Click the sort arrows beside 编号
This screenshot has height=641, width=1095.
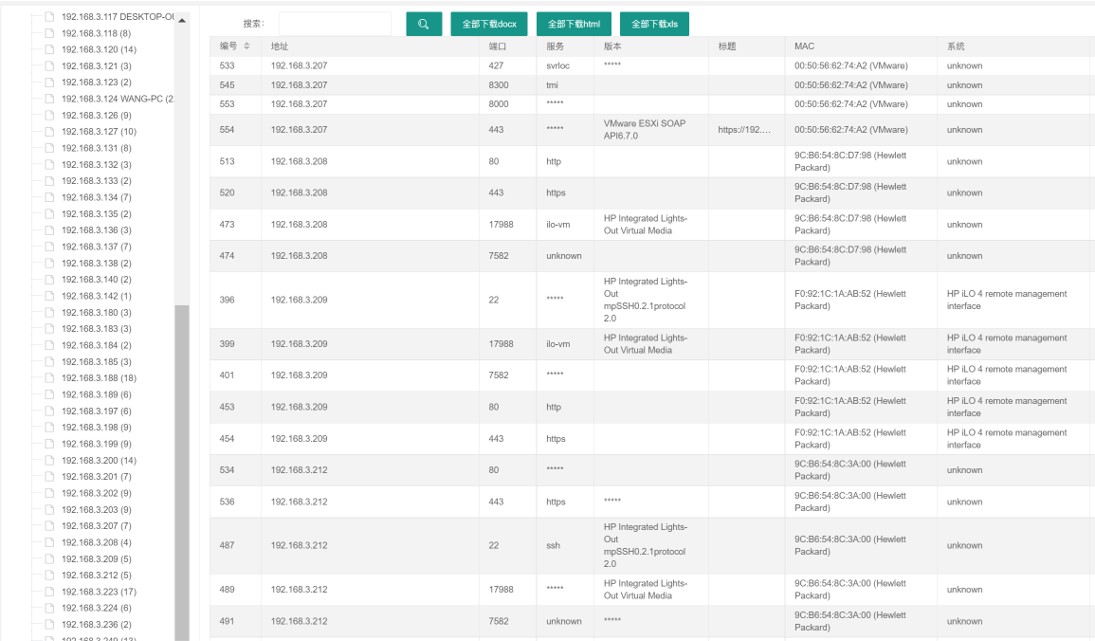click(247, 47)
